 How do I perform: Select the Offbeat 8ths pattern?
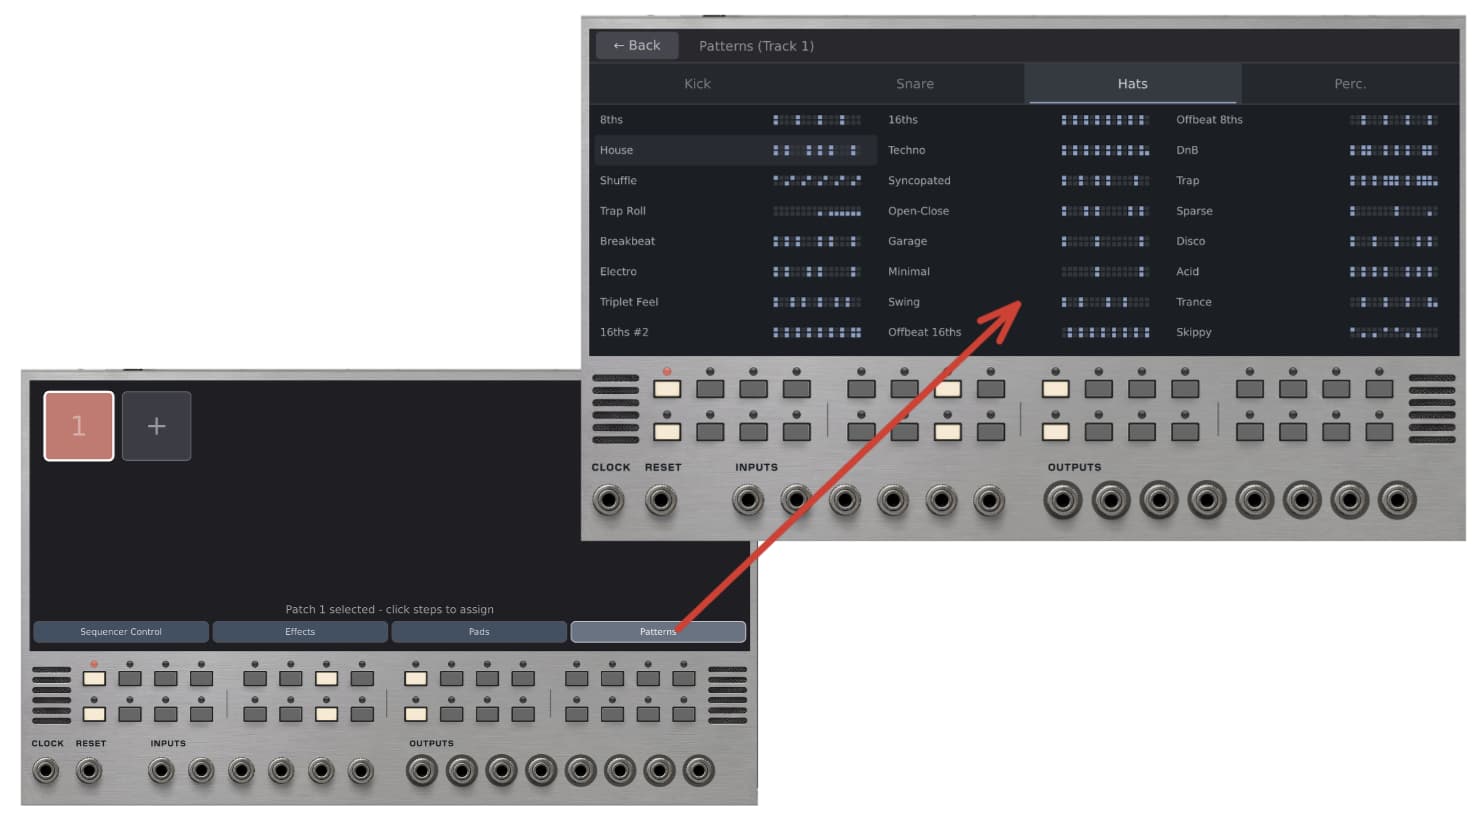point(1209,120)
